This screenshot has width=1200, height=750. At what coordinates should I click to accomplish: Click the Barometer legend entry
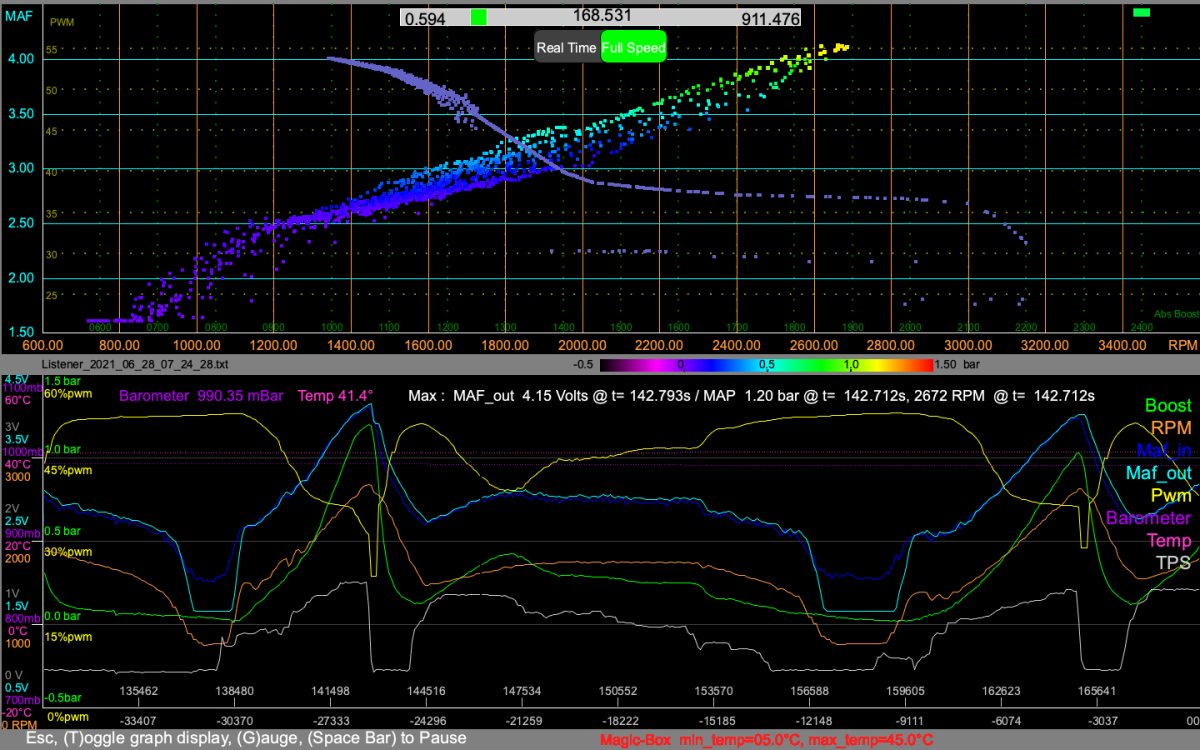pos(1148,518)
